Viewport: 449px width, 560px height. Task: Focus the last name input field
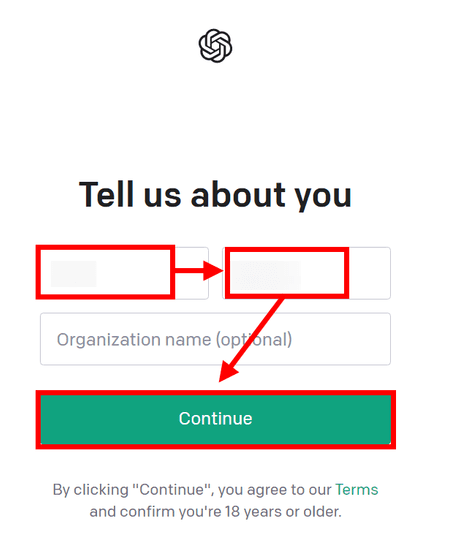coord(306,273)
